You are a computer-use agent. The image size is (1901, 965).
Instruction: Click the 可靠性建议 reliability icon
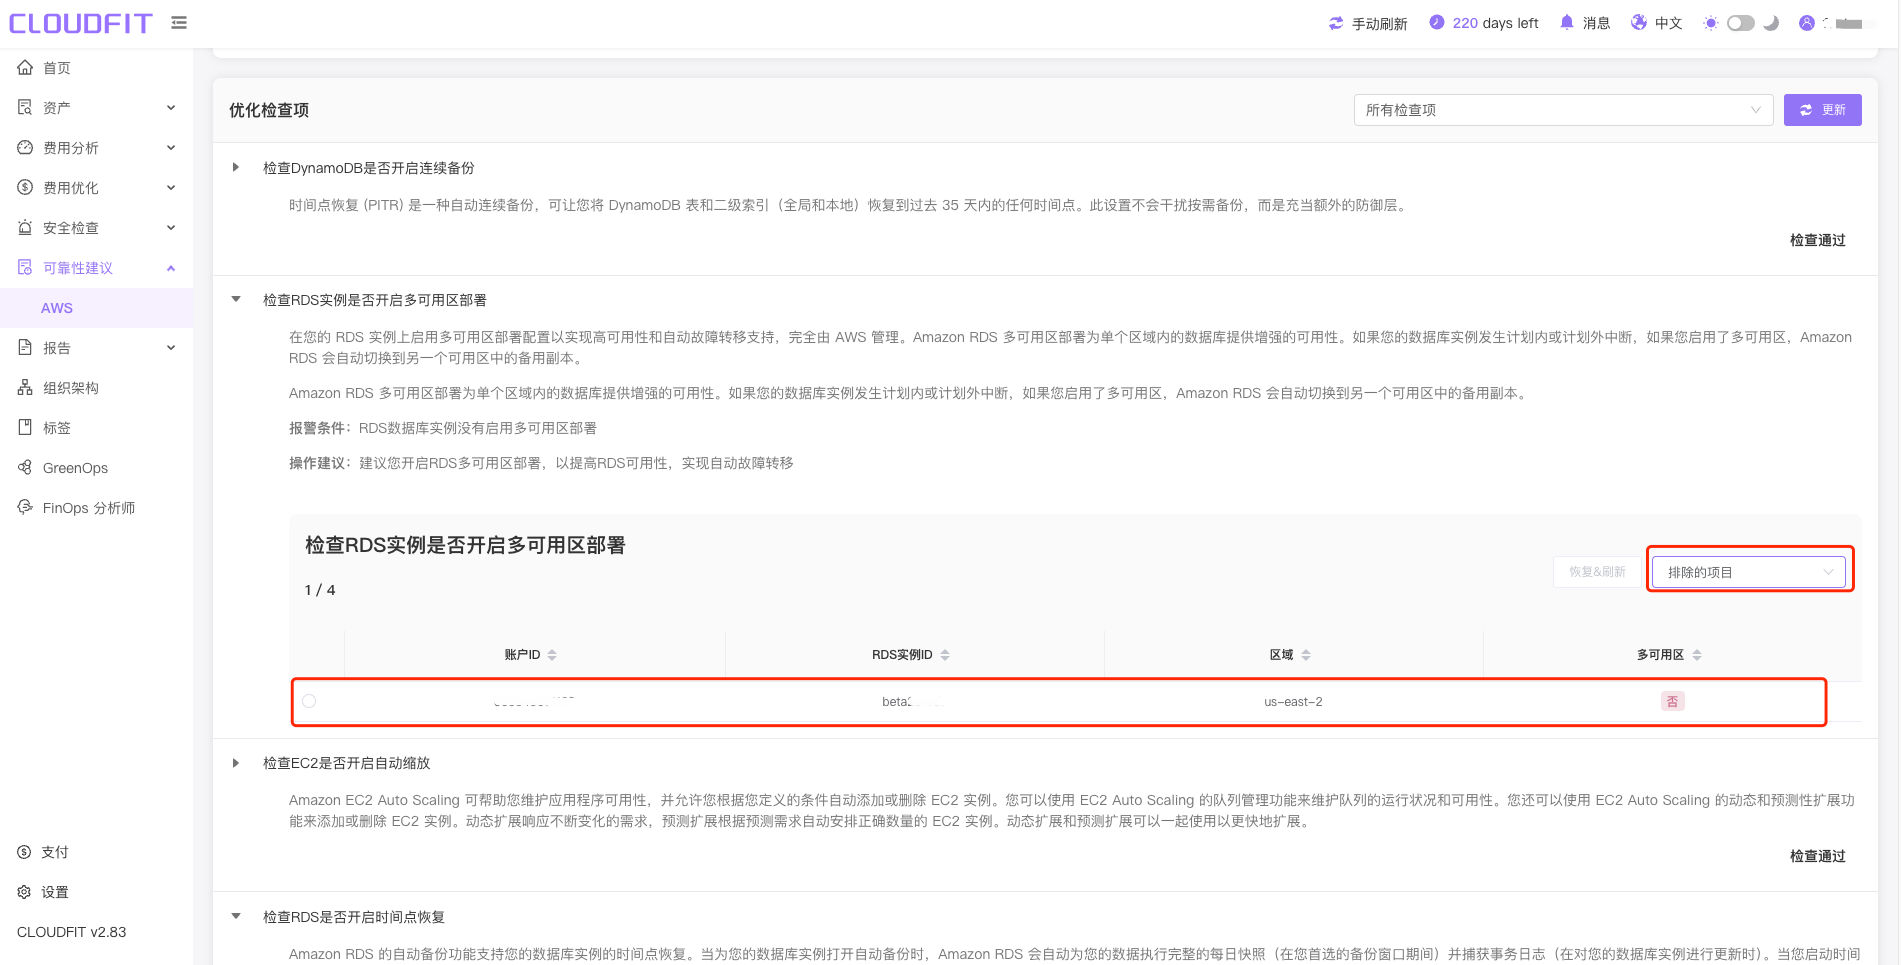pyautogui.click(x=25, y=267)
